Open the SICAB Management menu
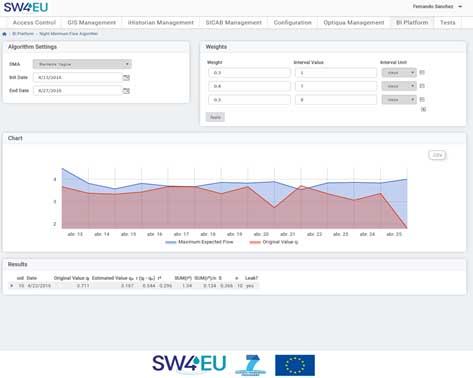This screenshot has width=473, height=378. pos(234,23)
